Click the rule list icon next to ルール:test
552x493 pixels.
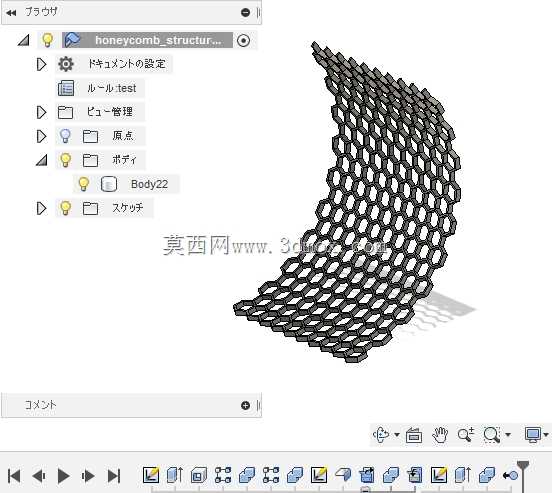tap(66, 88)
